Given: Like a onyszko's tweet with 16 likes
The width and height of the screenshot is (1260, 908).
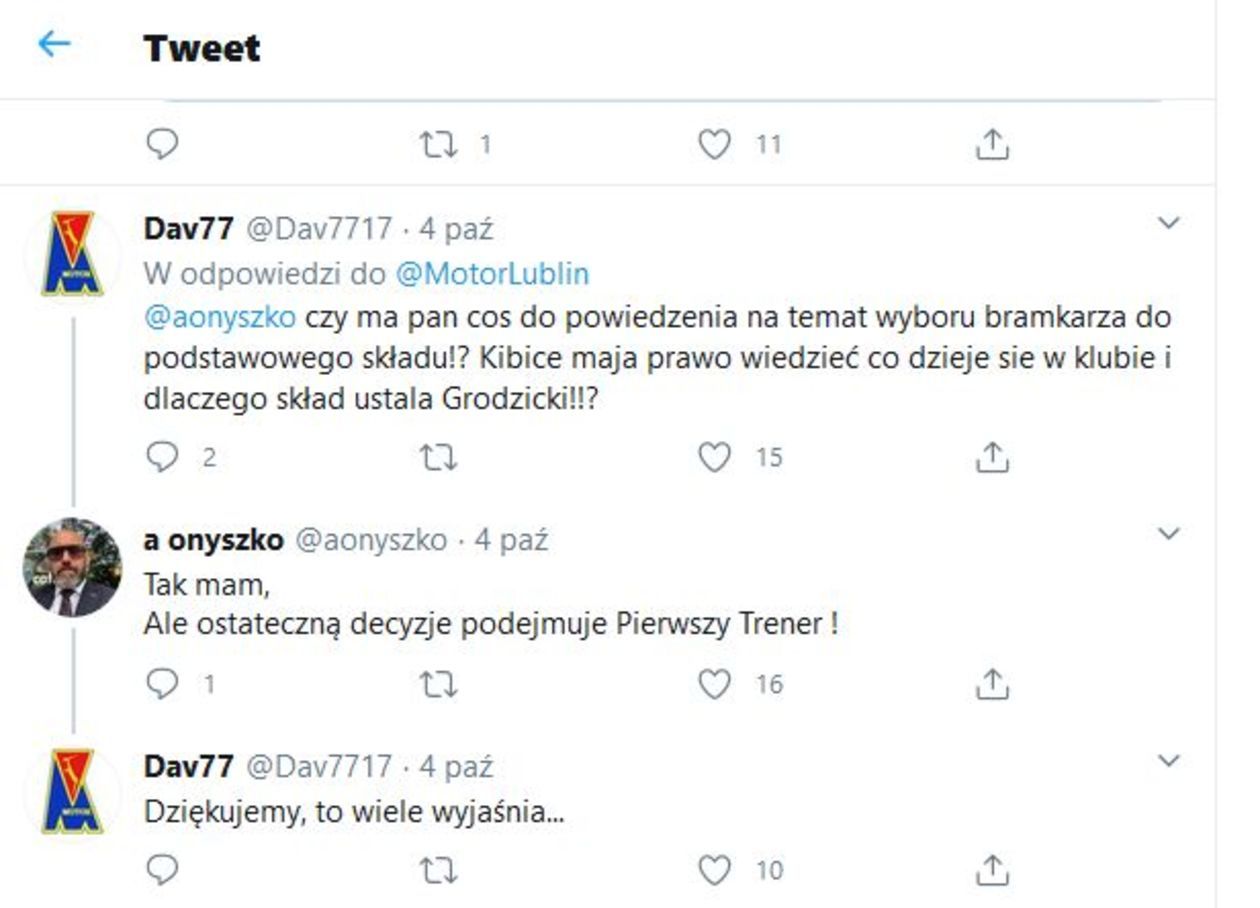Looking at the screenshot, I should [x=714, y=684].
